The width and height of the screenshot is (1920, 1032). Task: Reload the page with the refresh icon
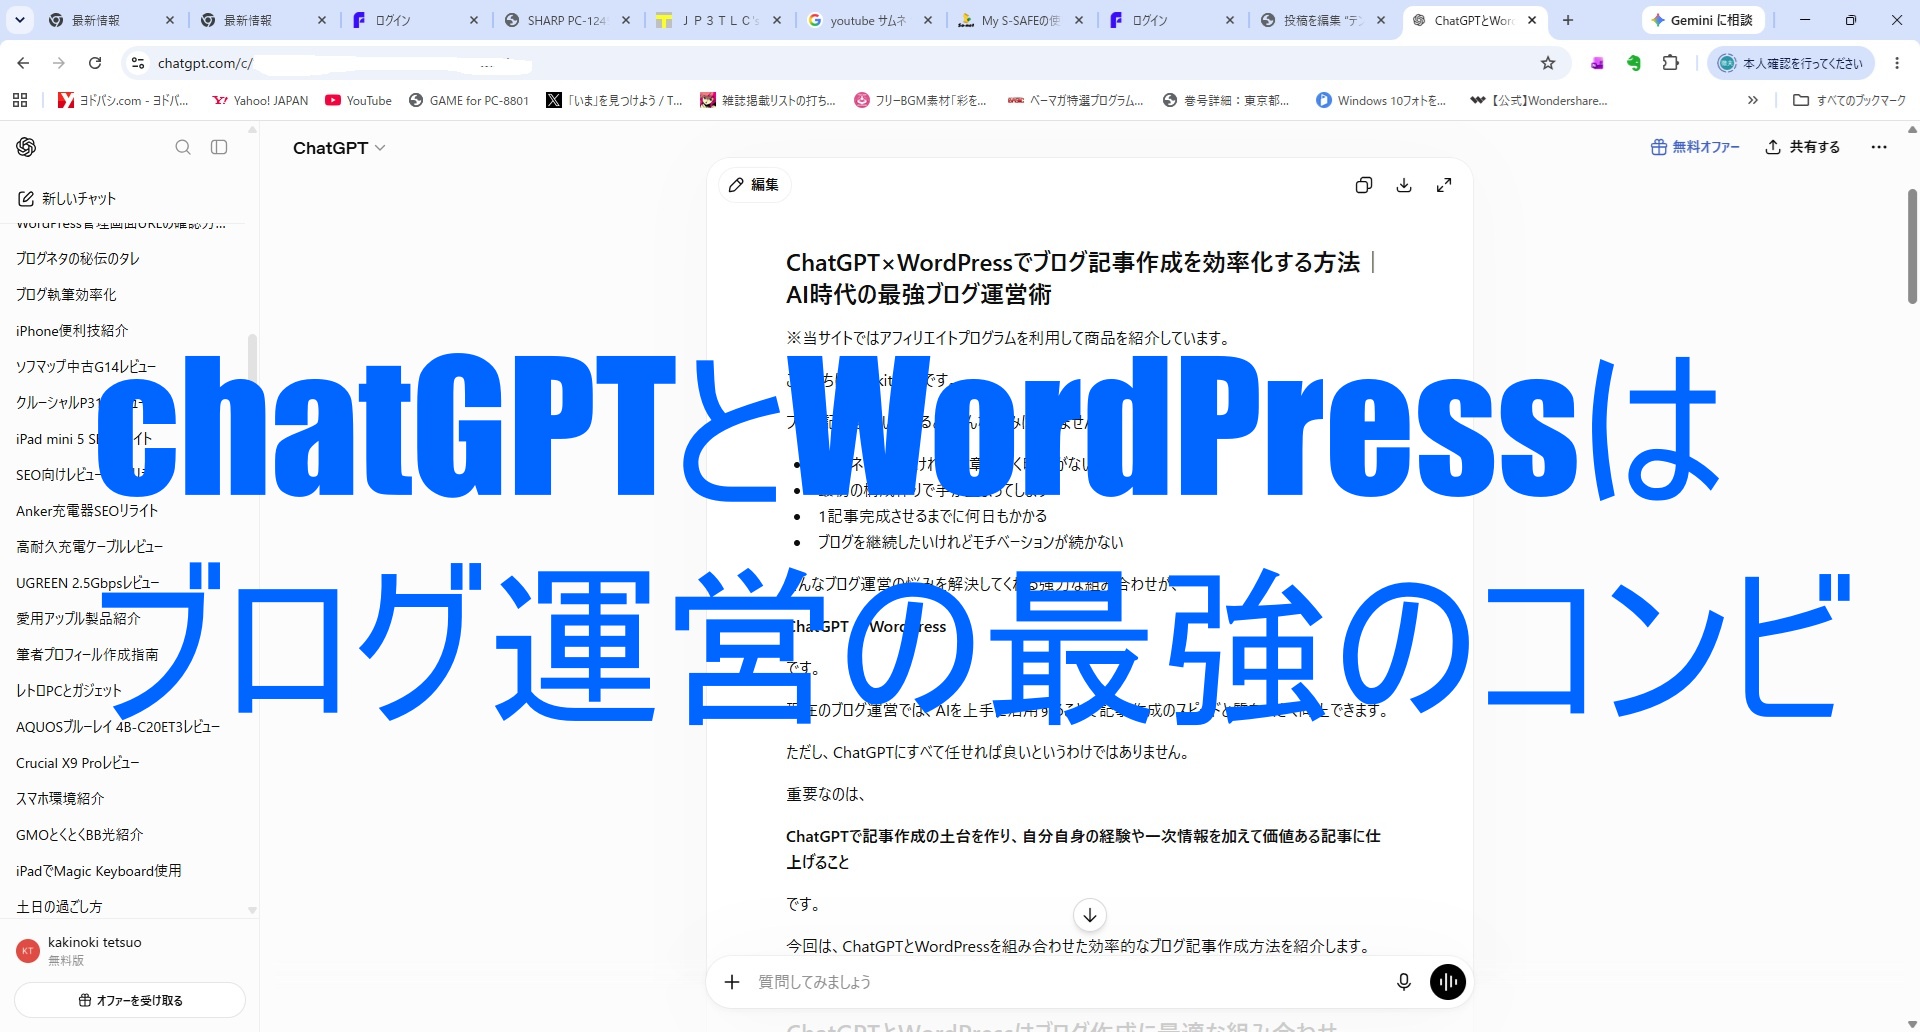click(95, 63)
